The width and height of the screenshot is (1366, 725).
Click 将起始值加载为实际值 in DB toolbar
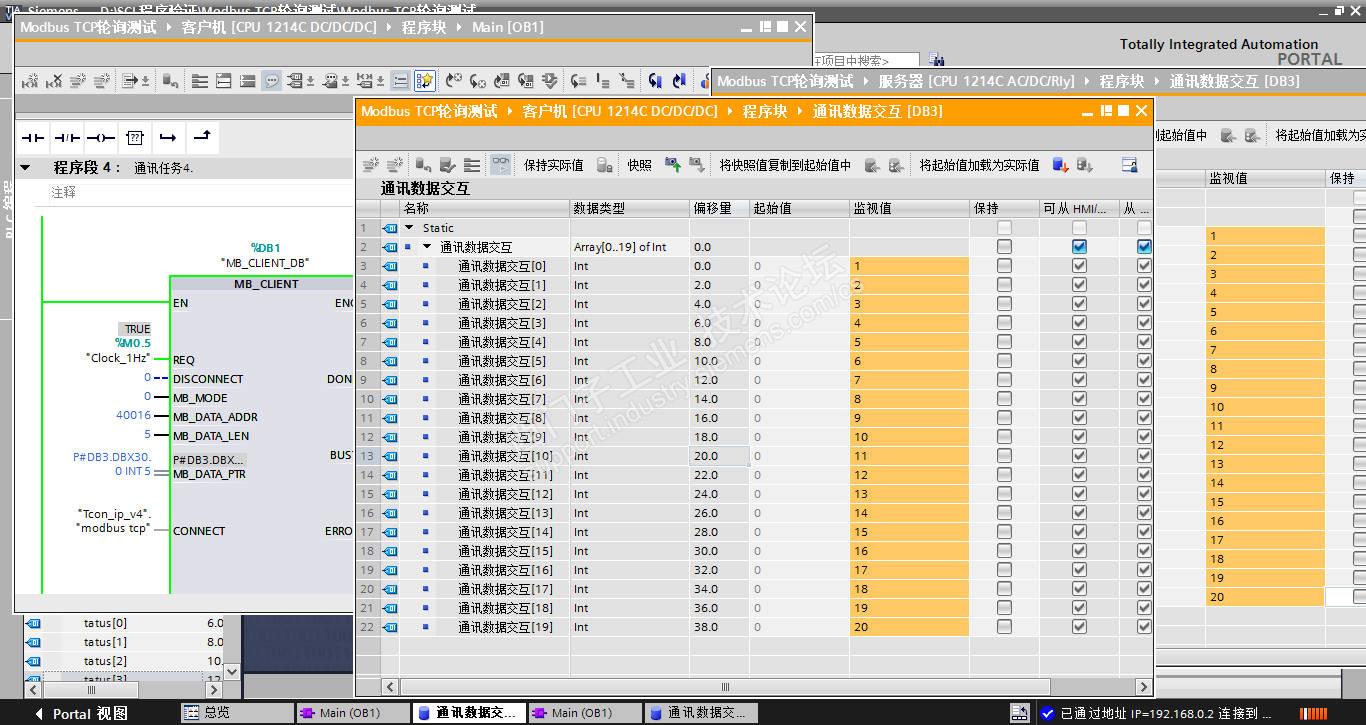979,165
